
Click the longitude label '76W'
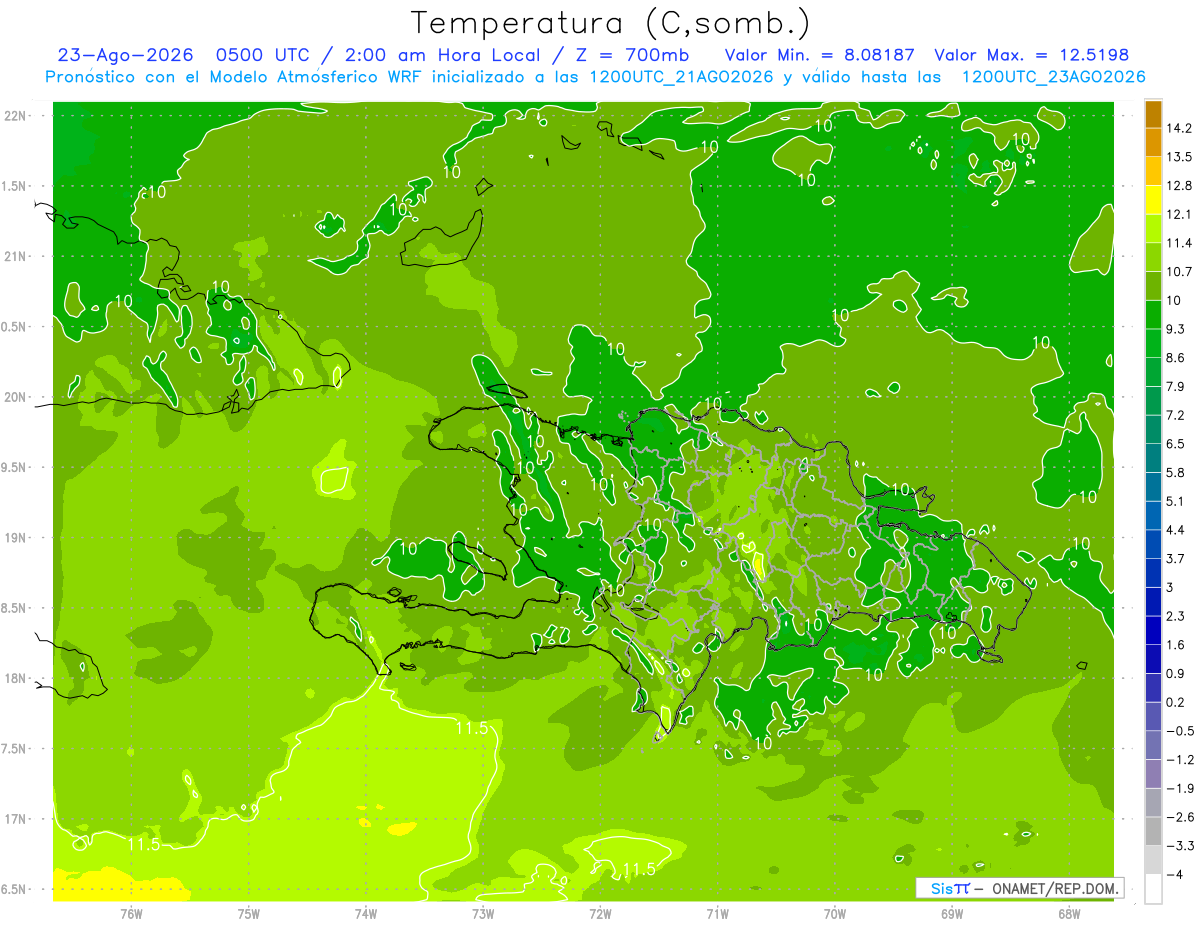(x=131, y=913)
